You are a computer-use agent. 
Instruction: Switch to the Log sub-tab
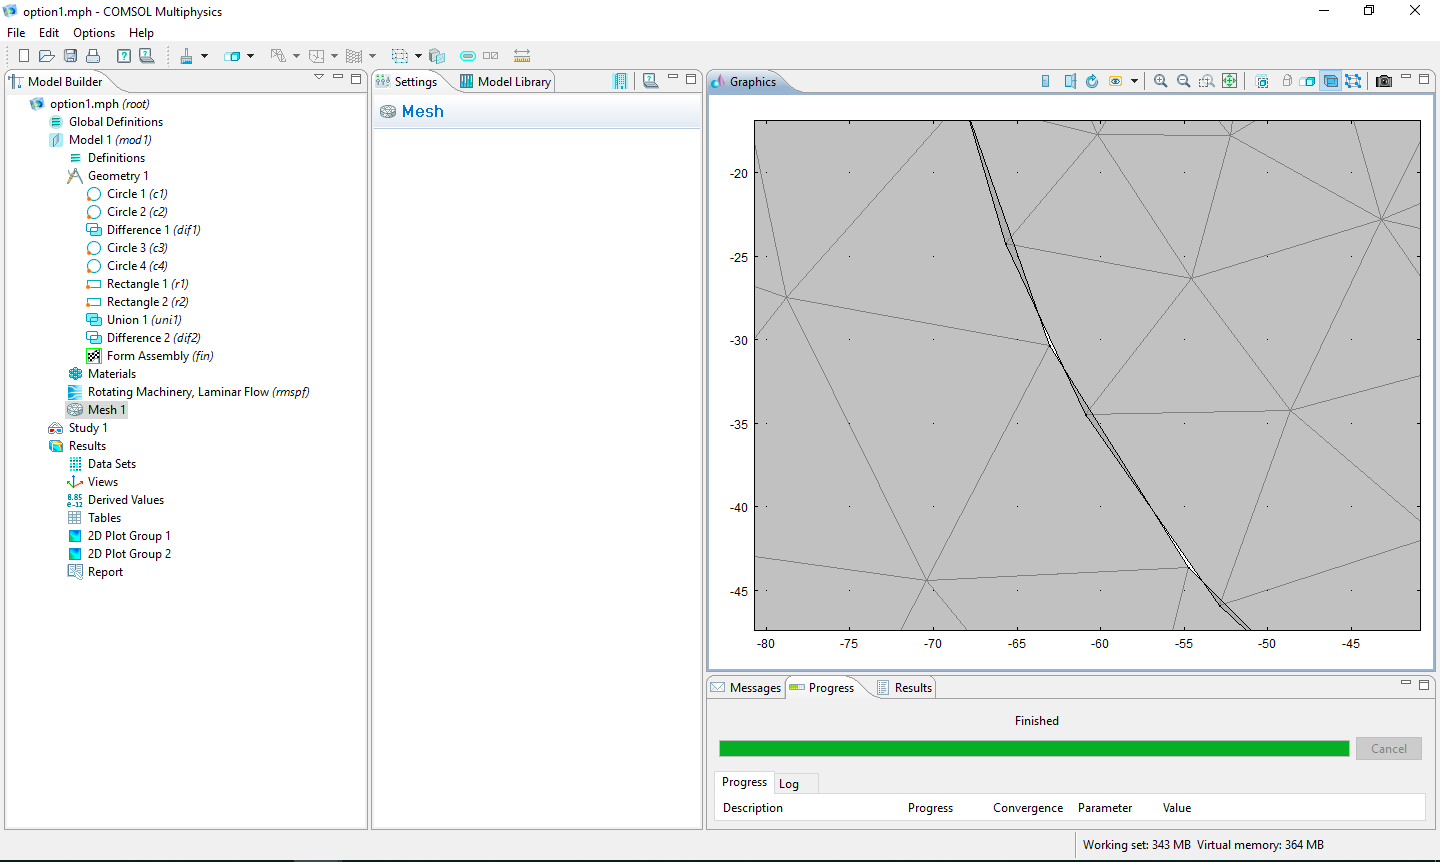tap(789, 784)
